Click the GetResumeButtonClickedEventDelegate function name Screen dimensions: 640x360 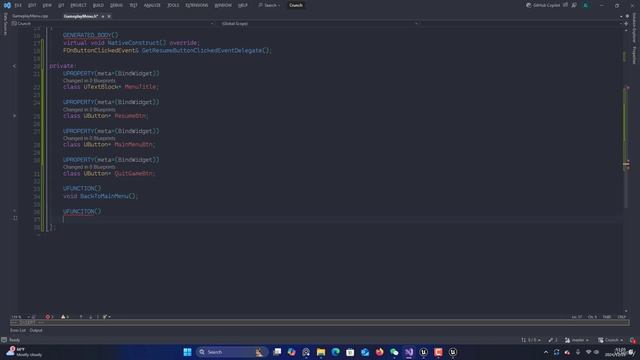pos(202,51)
